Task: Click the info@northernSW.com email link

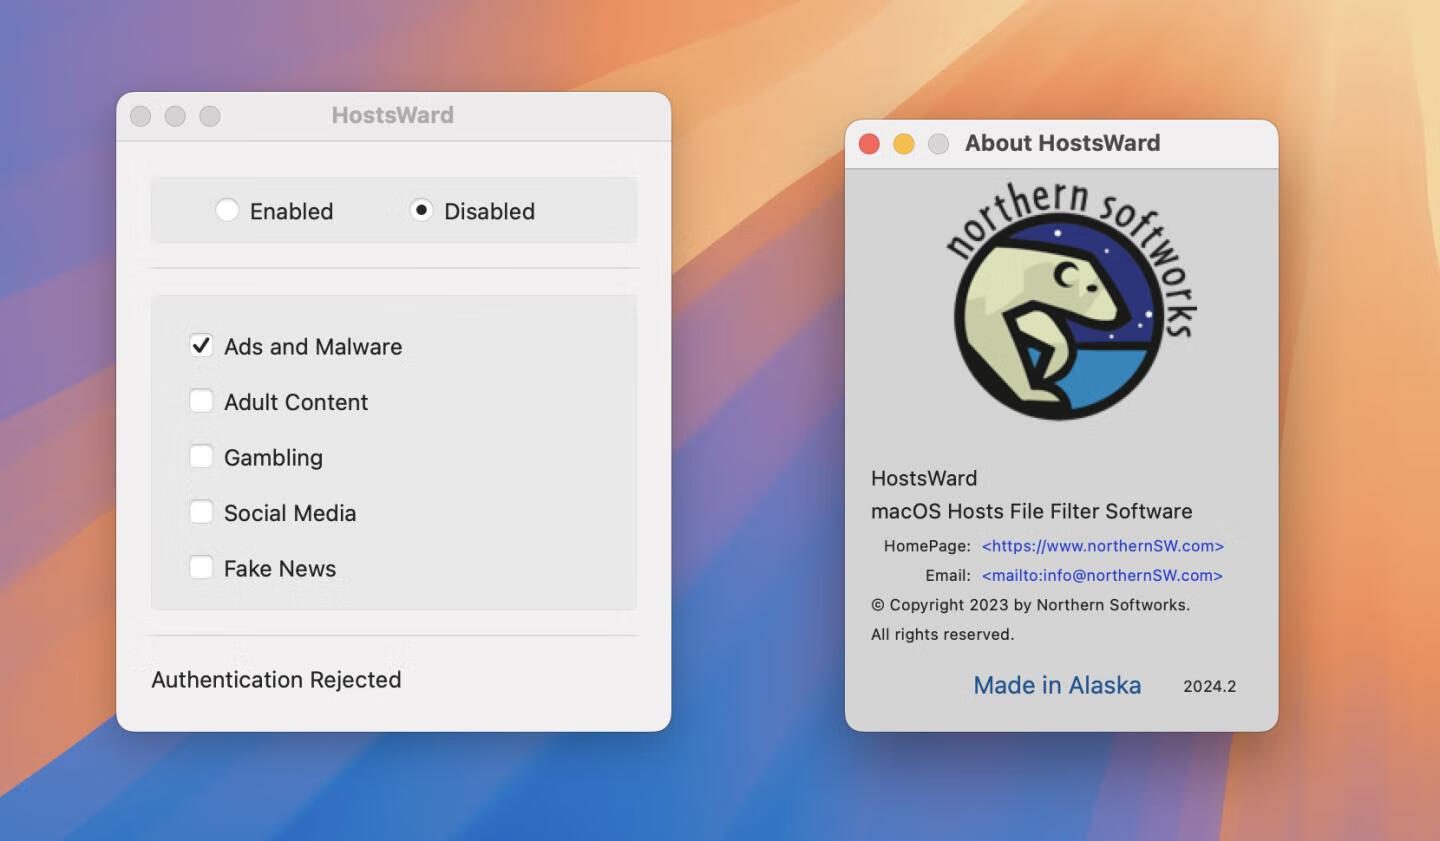Action: [1102, 575]
